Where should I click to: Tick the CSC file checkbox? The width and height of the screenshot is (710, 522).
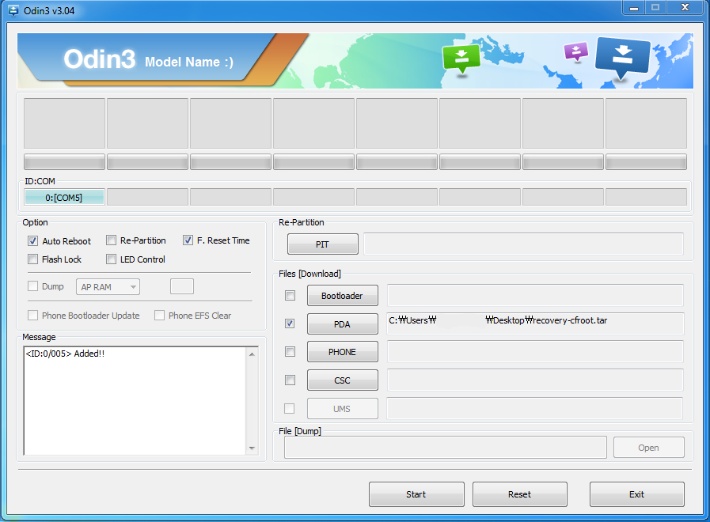click(290, 380)
